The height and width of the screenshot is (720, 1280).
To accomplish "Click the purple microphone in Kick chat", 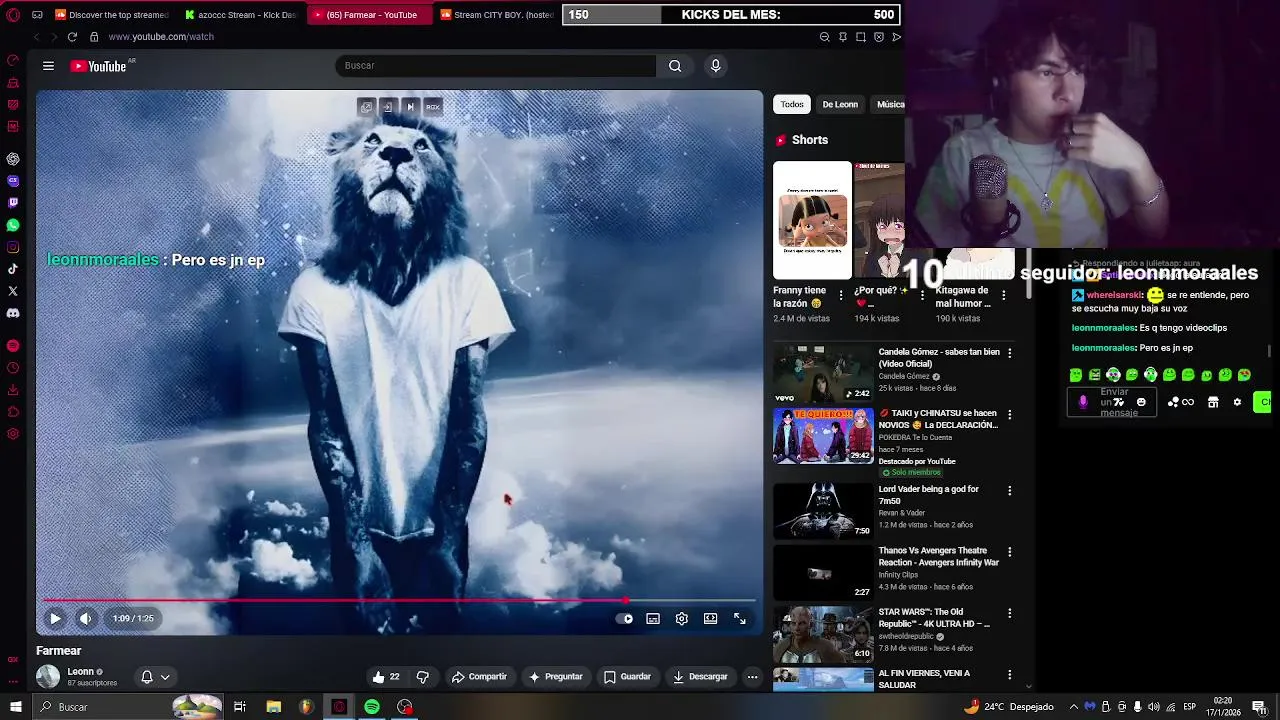I will 1083,402.
